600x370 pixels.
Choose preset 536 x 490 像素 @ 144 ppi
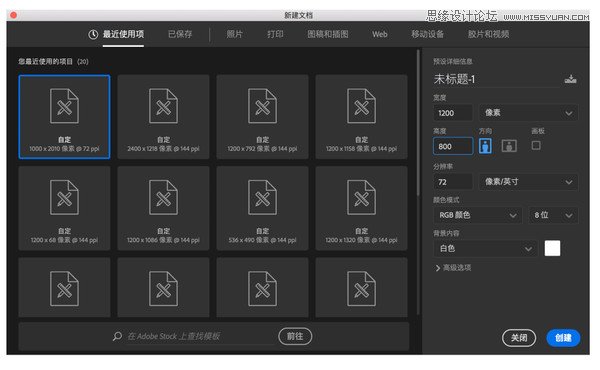[262, 208]
